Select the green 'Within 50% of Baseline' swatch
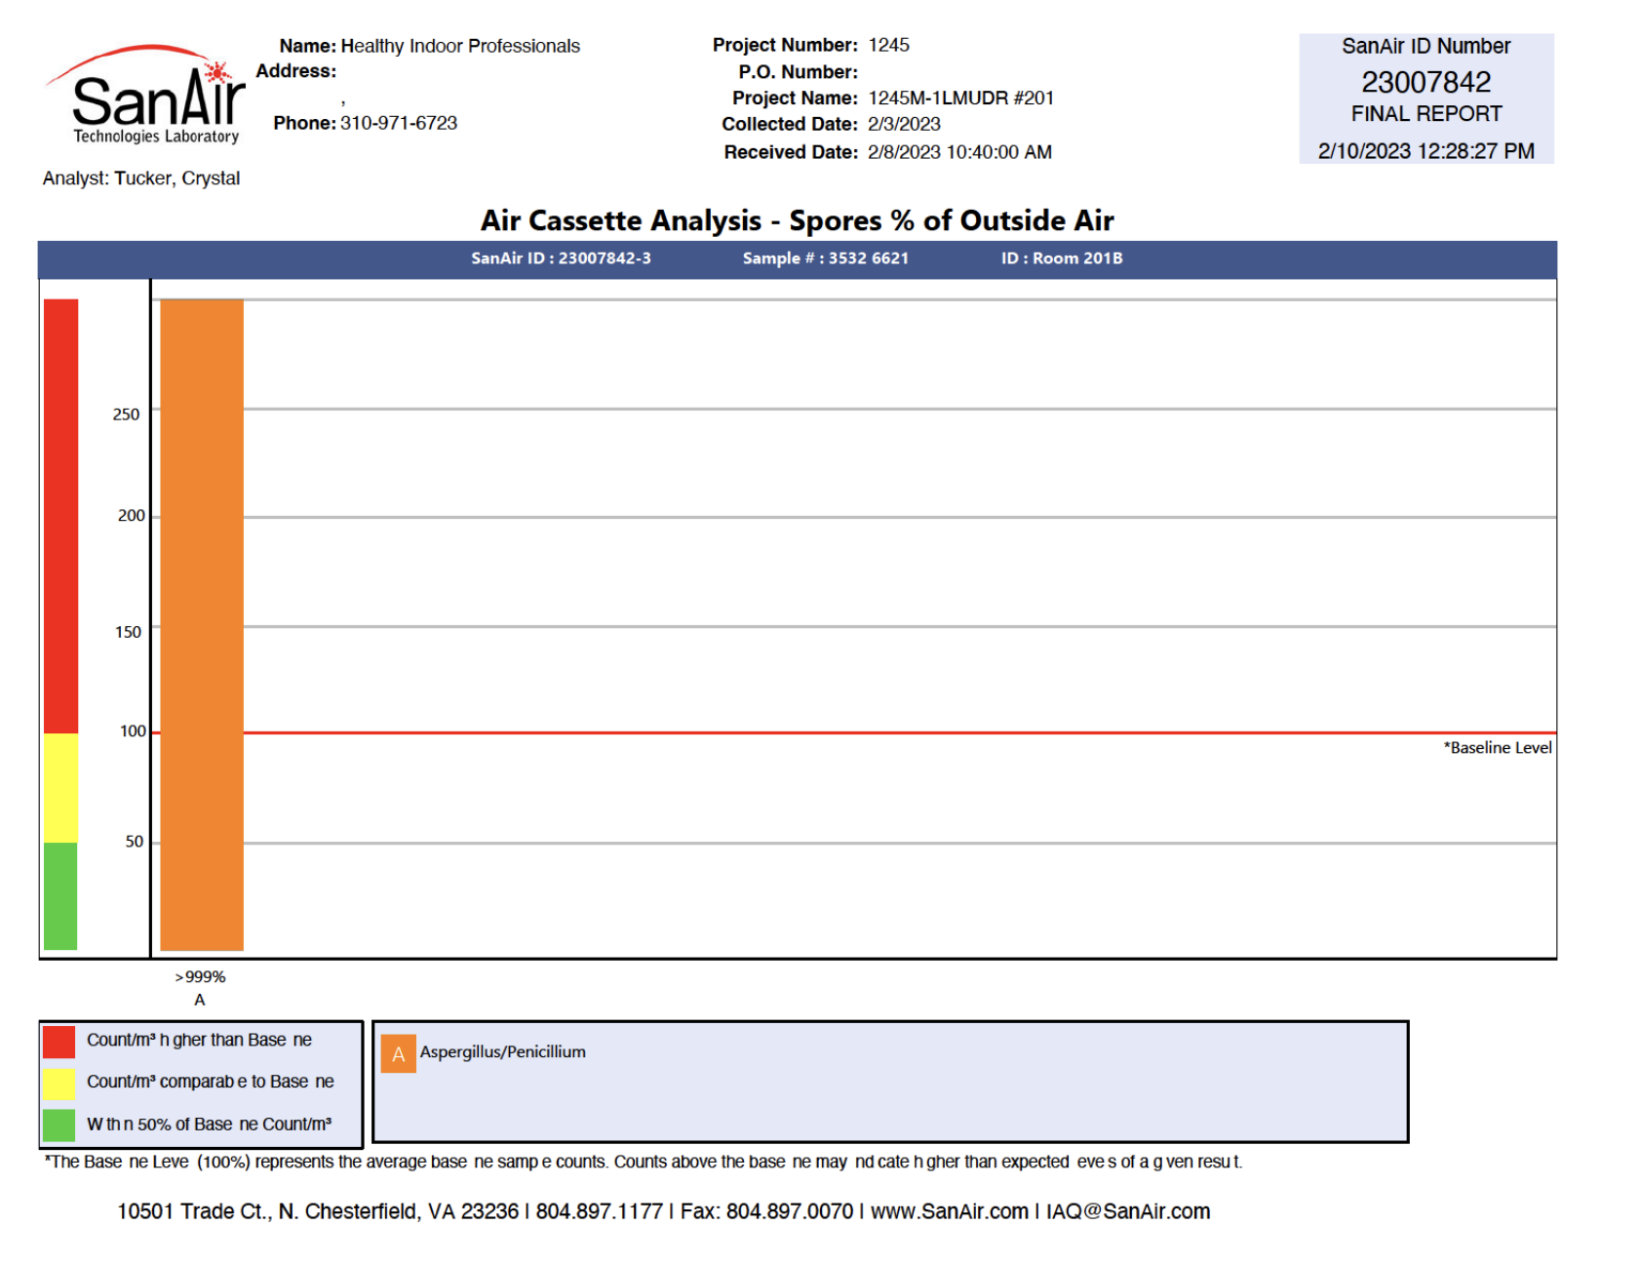The height and width of the screenshot is (1264, 1640). [x=59, y=1124]
